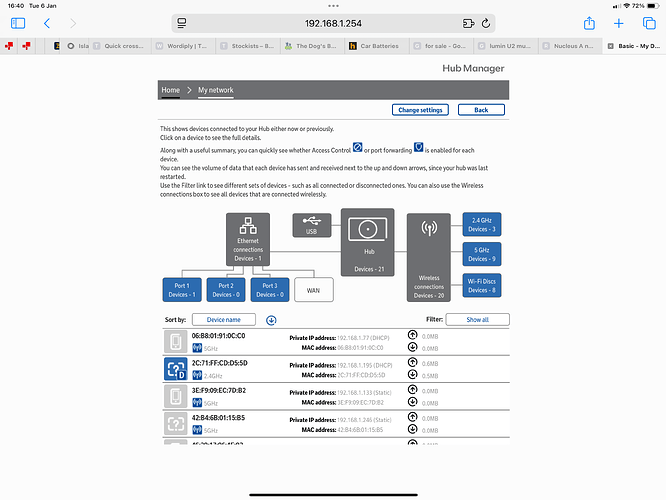
Task: Reload the page with refresh icon
Action: (x=486, y=22)
